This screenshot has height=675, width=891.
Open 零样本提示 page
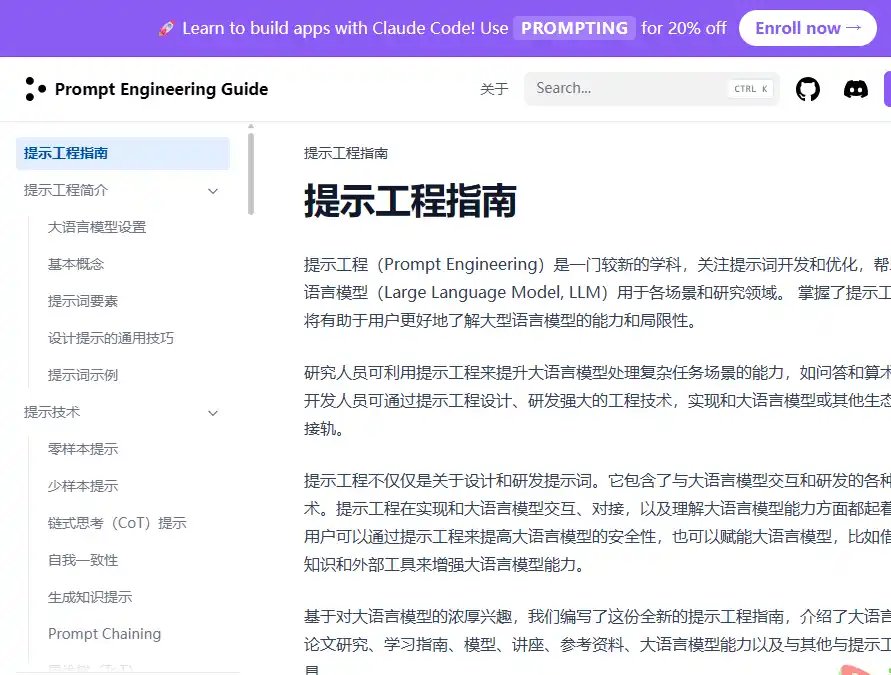[x=83, y=449]
